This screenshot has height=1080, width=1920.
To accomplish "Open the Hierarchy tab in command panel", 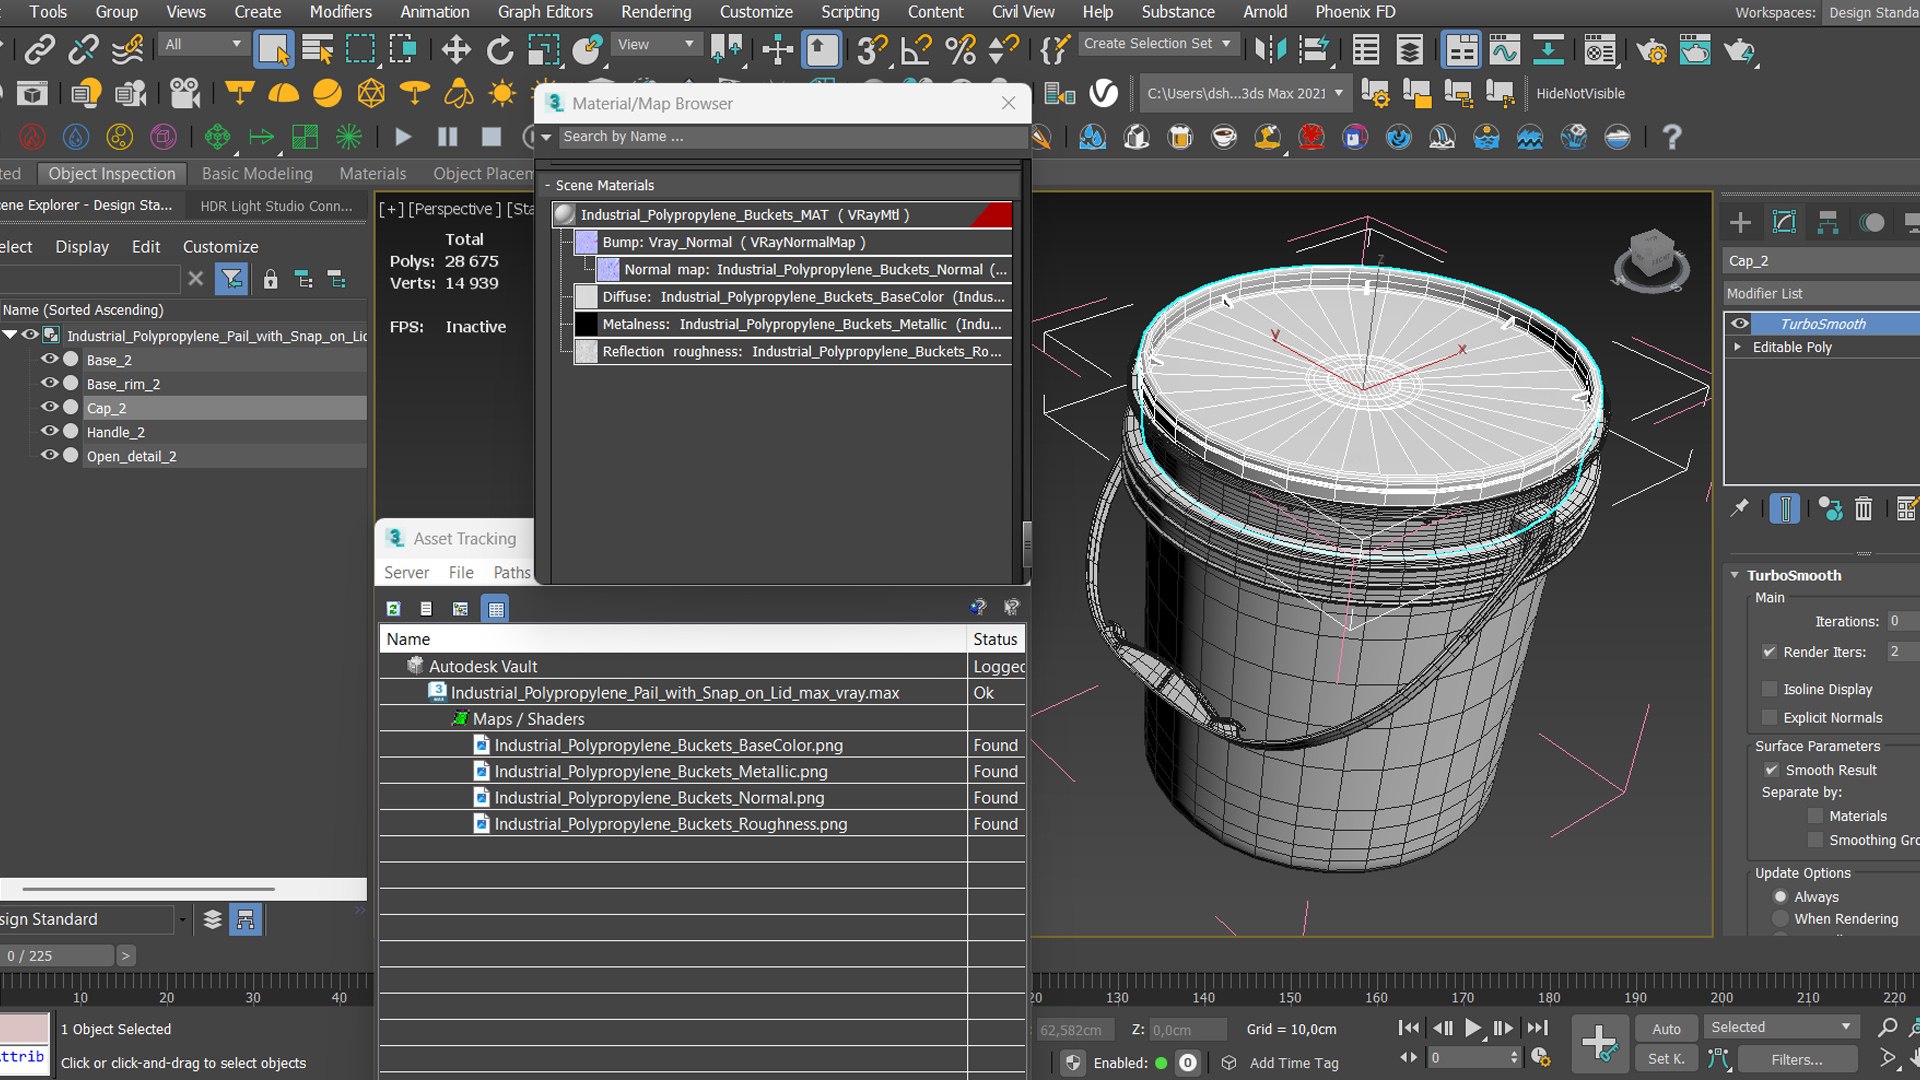I will click(x=1828, y=222).
